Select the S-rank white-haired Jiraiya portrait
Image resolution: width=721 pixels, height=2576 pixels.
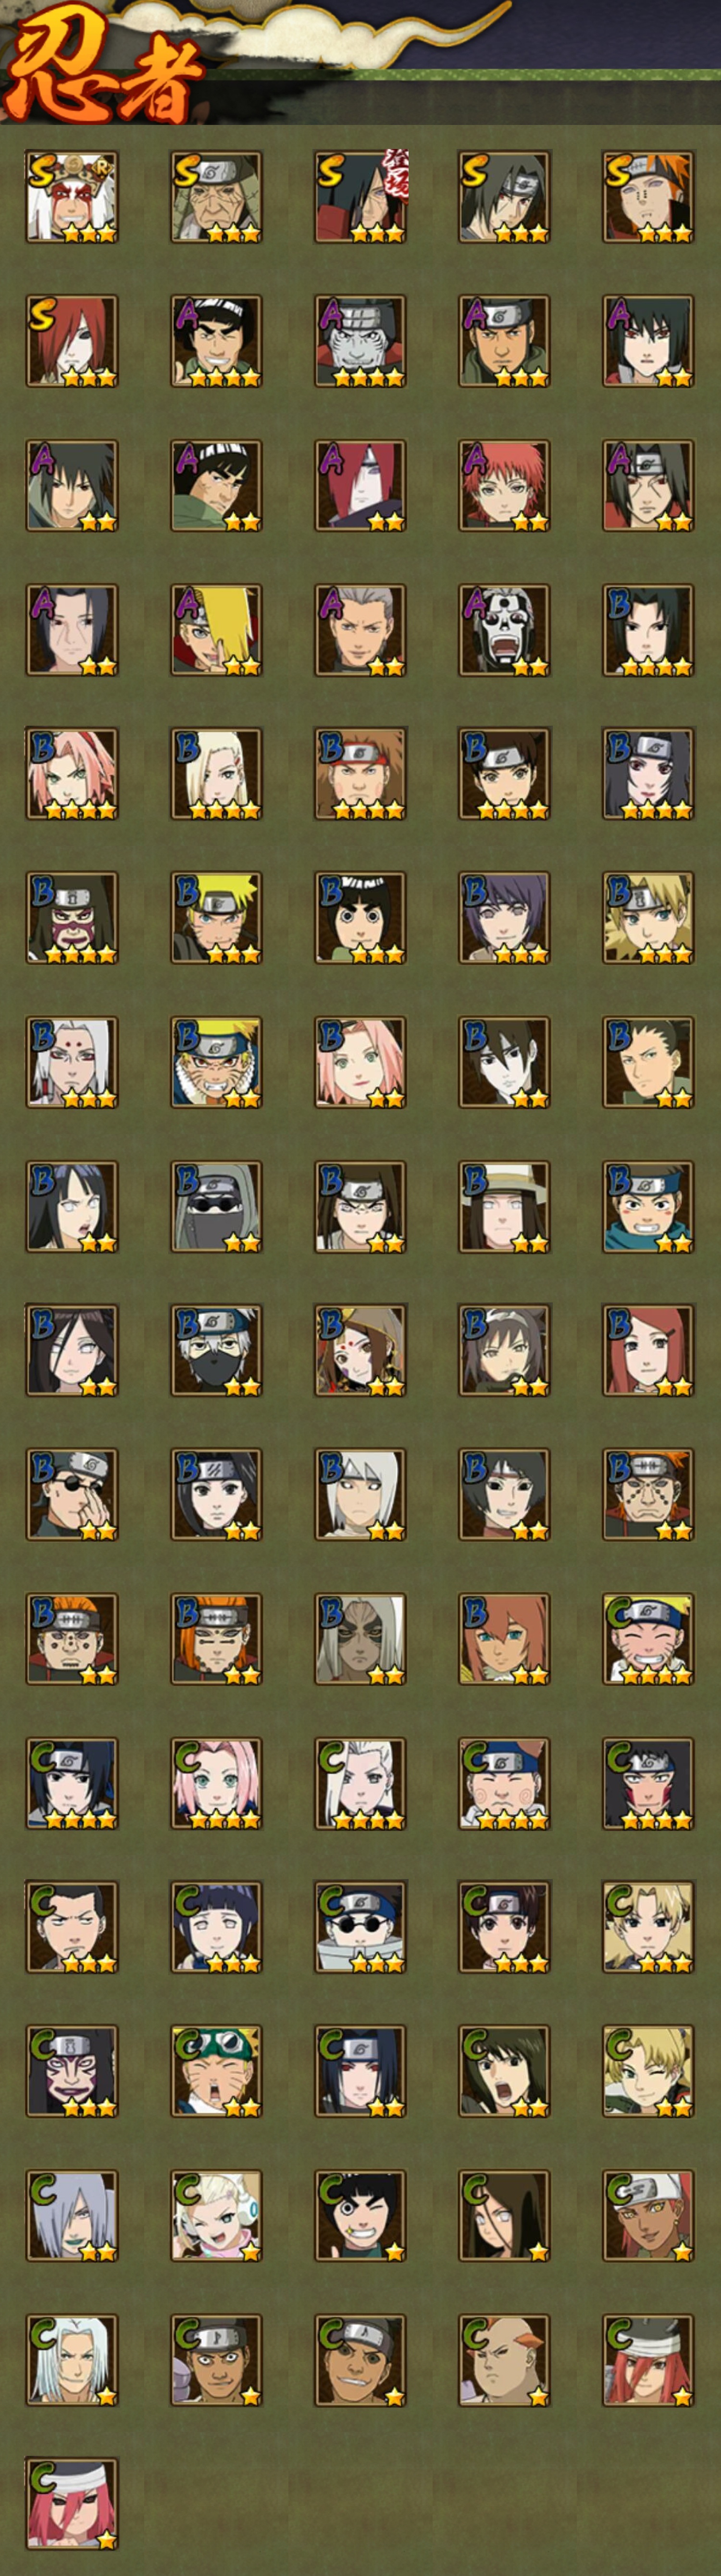coord(72,197)
